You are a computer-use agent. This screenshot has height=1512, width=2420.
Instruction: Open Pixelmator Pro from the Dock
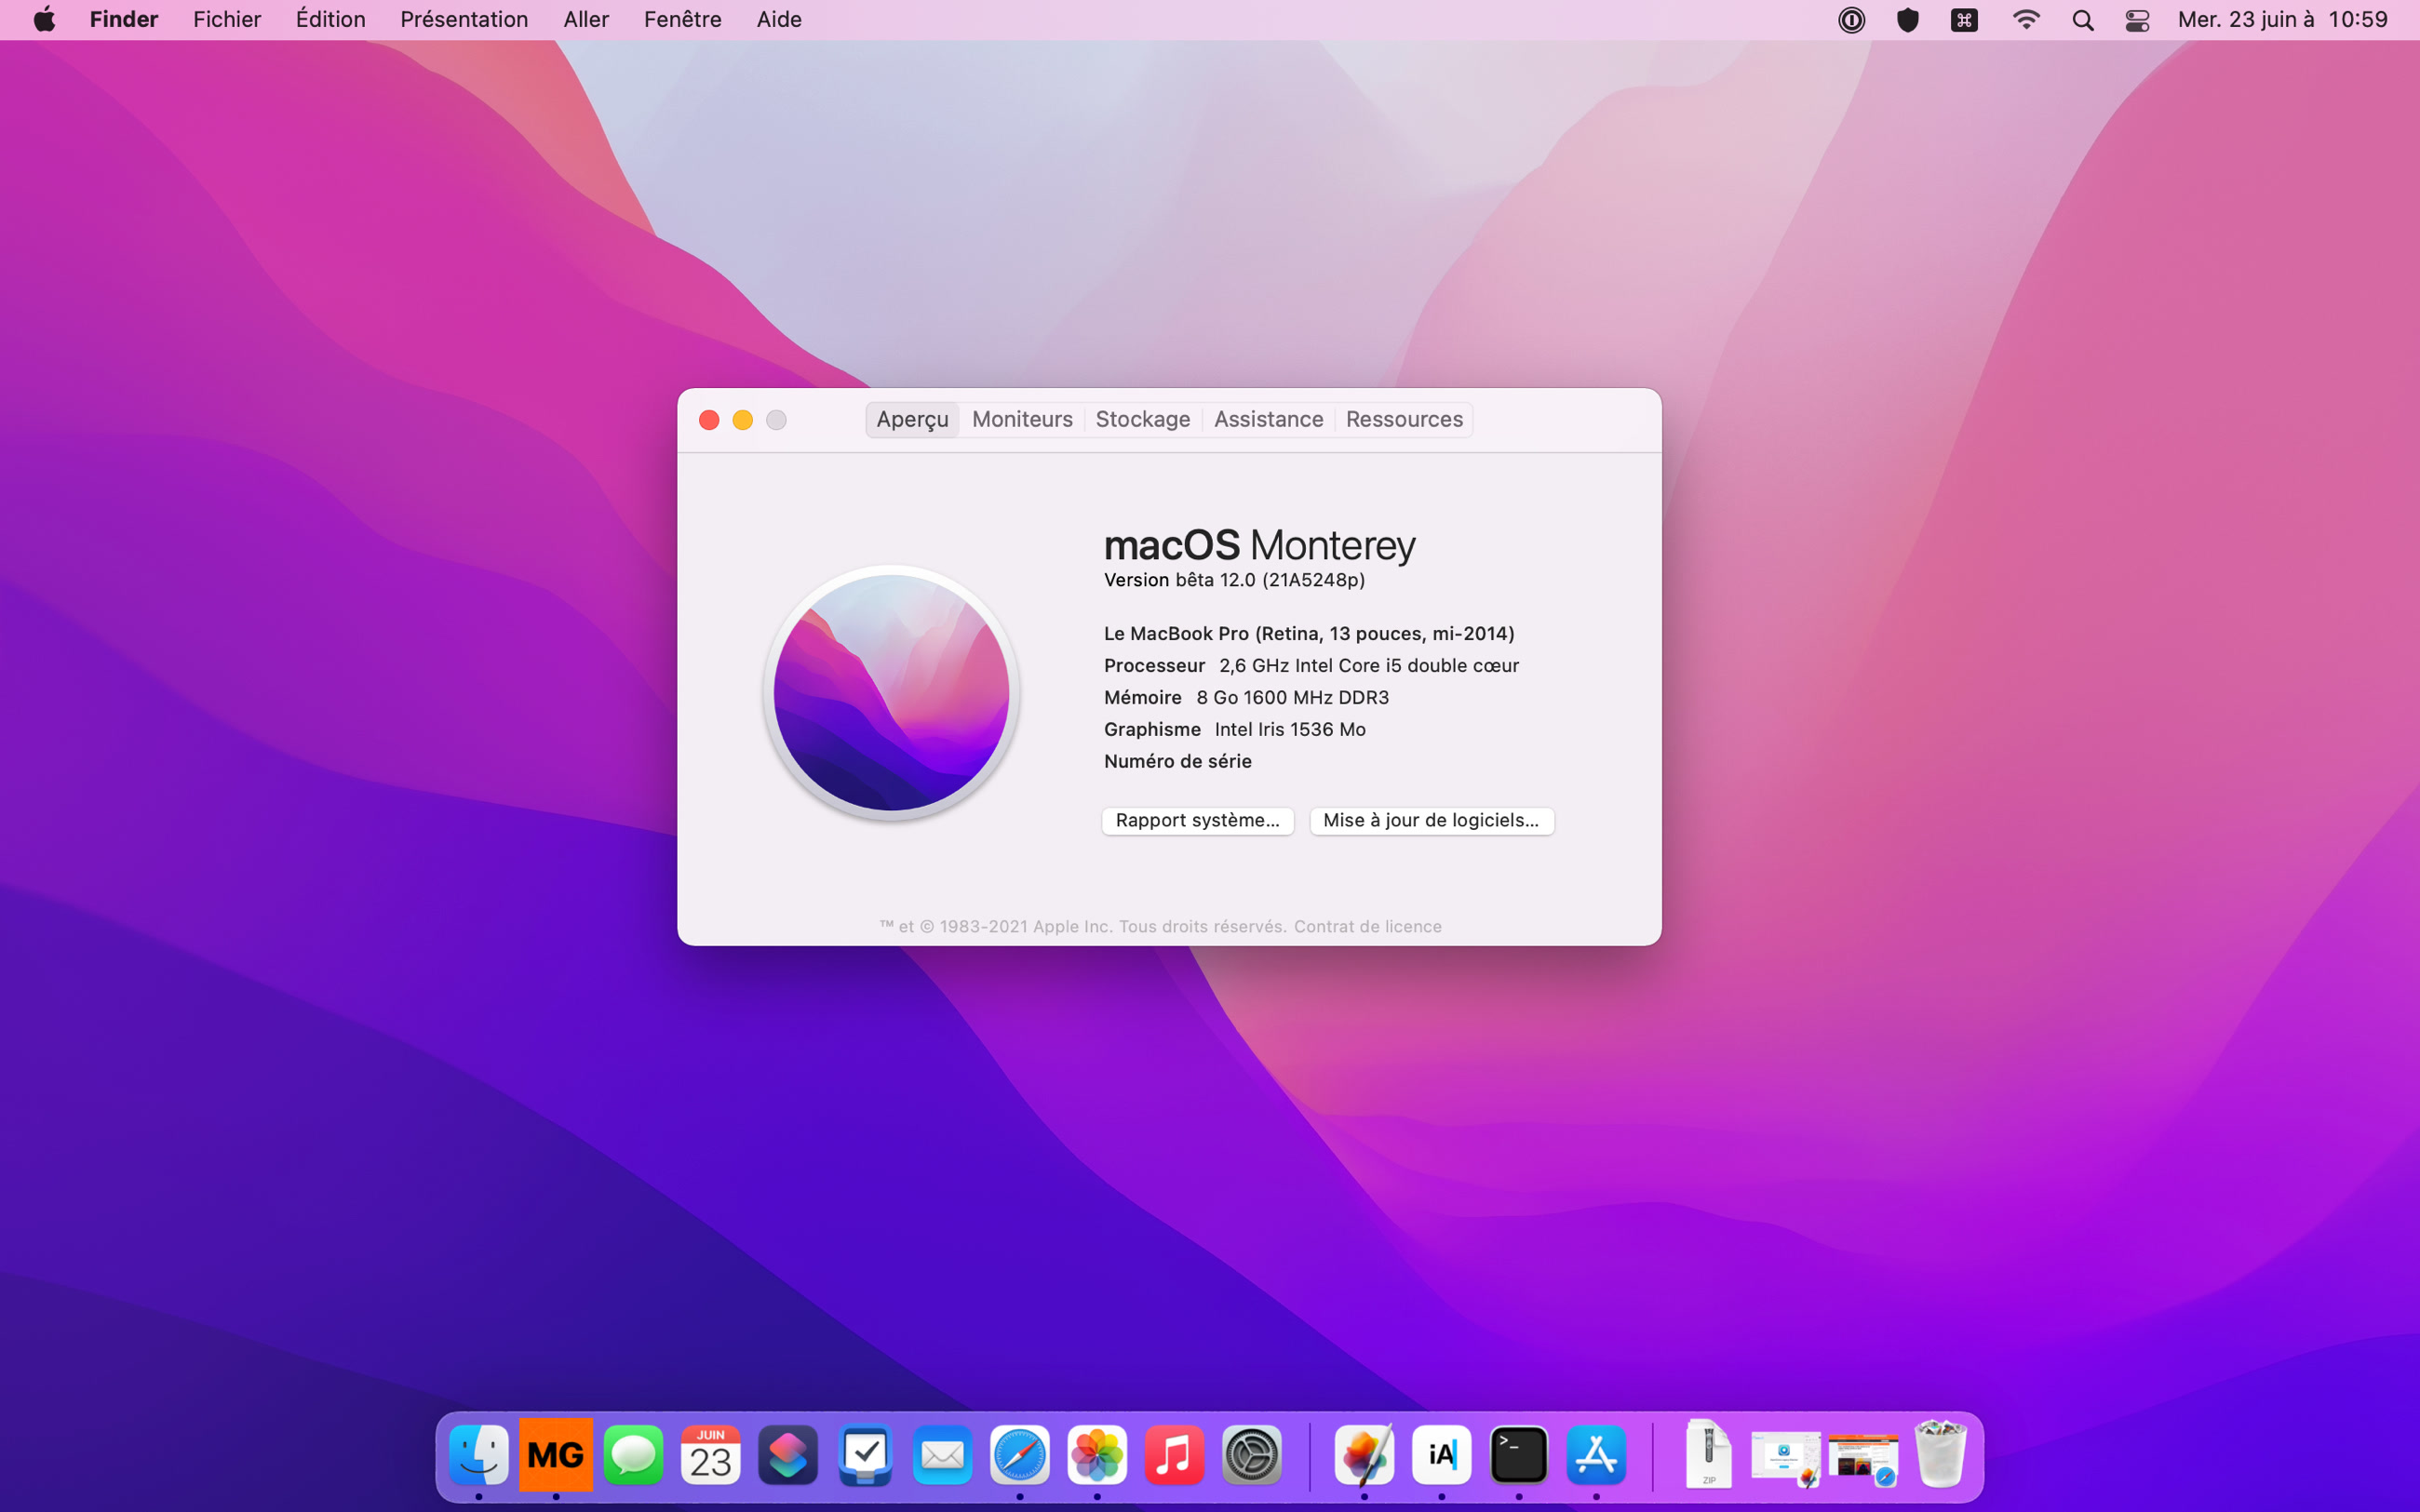click(1364, 1455)
